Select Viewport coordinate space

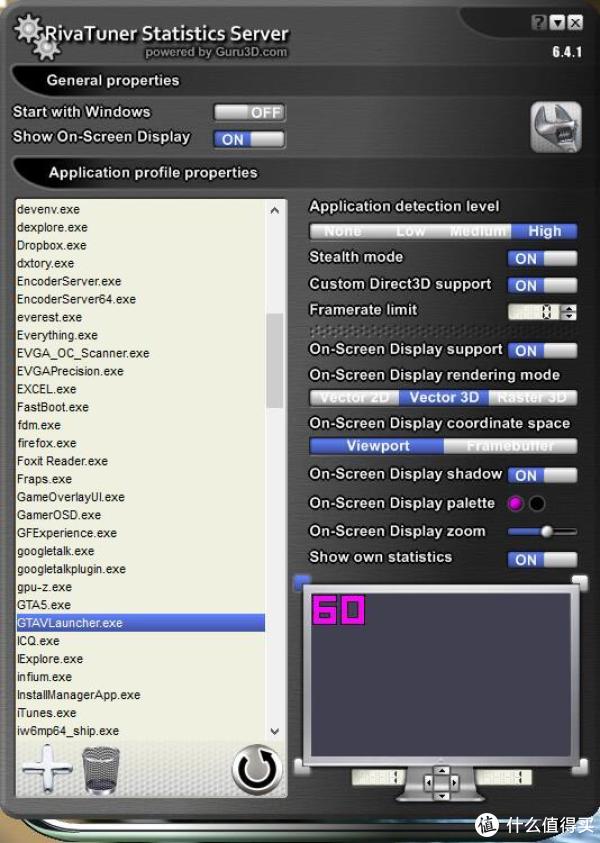[x=377, y=446]
